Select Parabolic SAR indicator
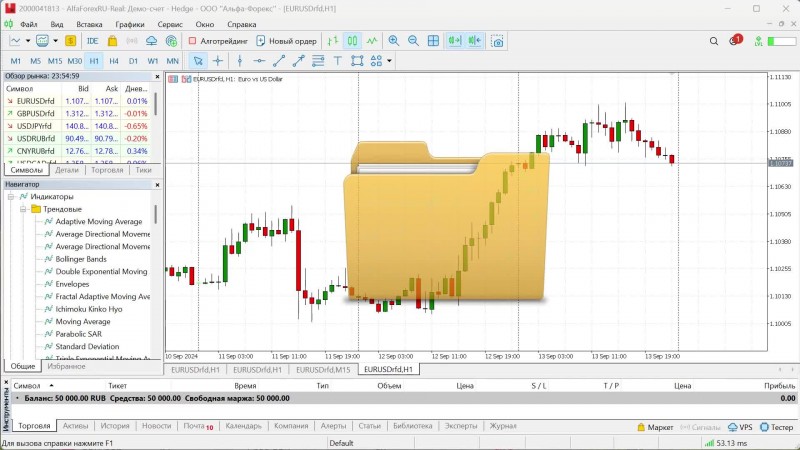800x450 pixels. point(79,334)
